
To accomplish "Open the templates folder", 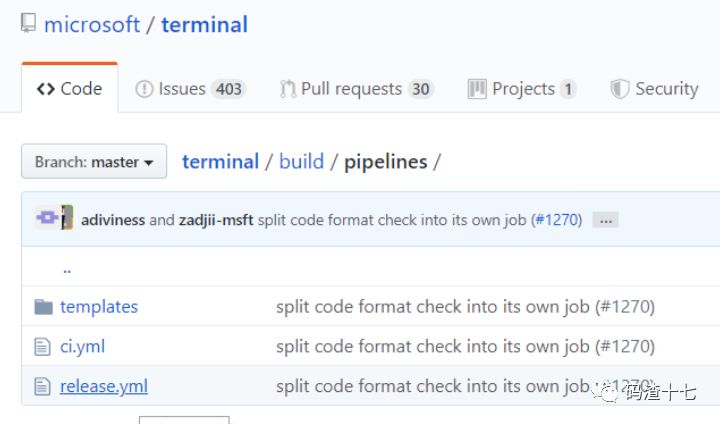I will coord(99,307).
